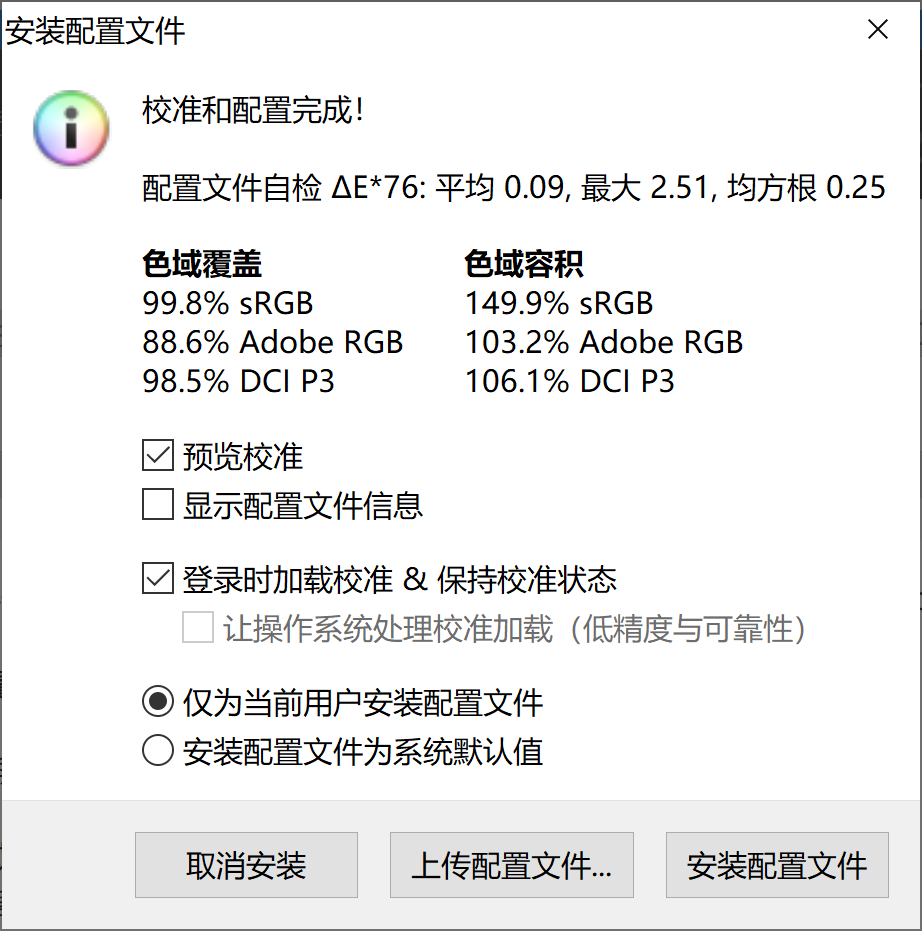Enable the 显示配置文件信息 checkbox
This screenshot has height=931, width=922.
pyautogui.click(x=158, y=505)
